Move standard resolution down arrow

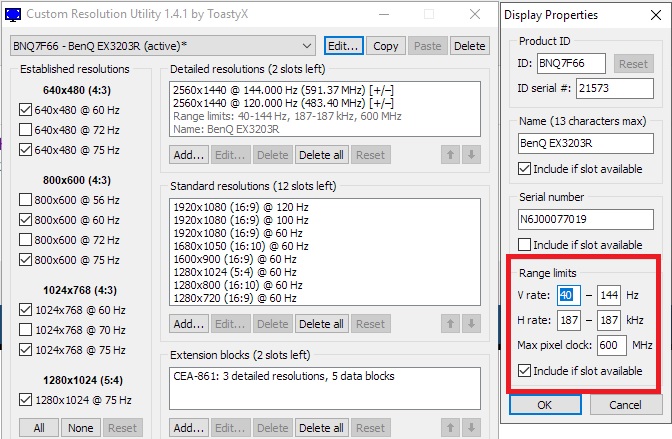[x=471, y=324]
